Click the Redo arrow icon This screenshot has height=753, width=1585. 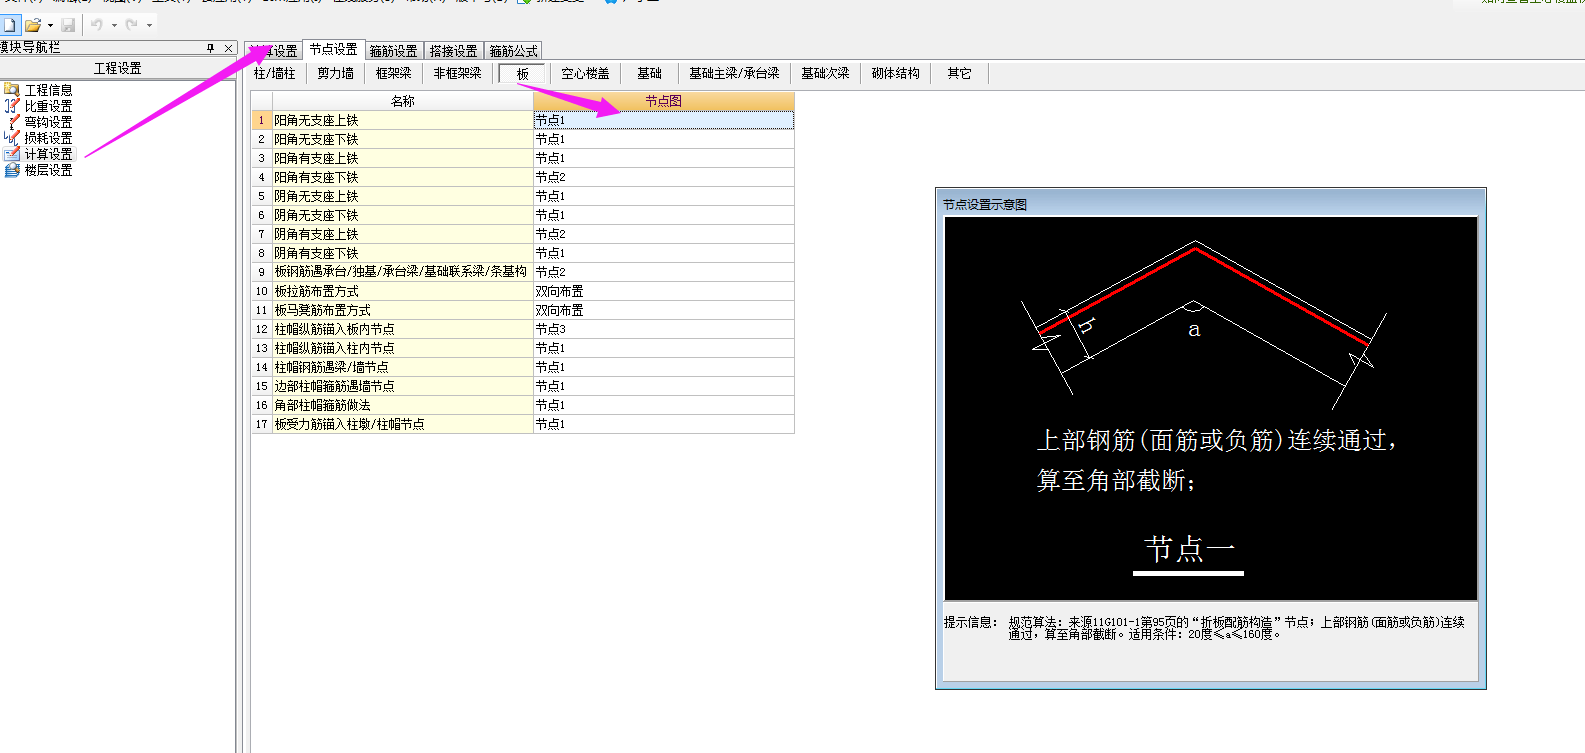coord(132,25)
